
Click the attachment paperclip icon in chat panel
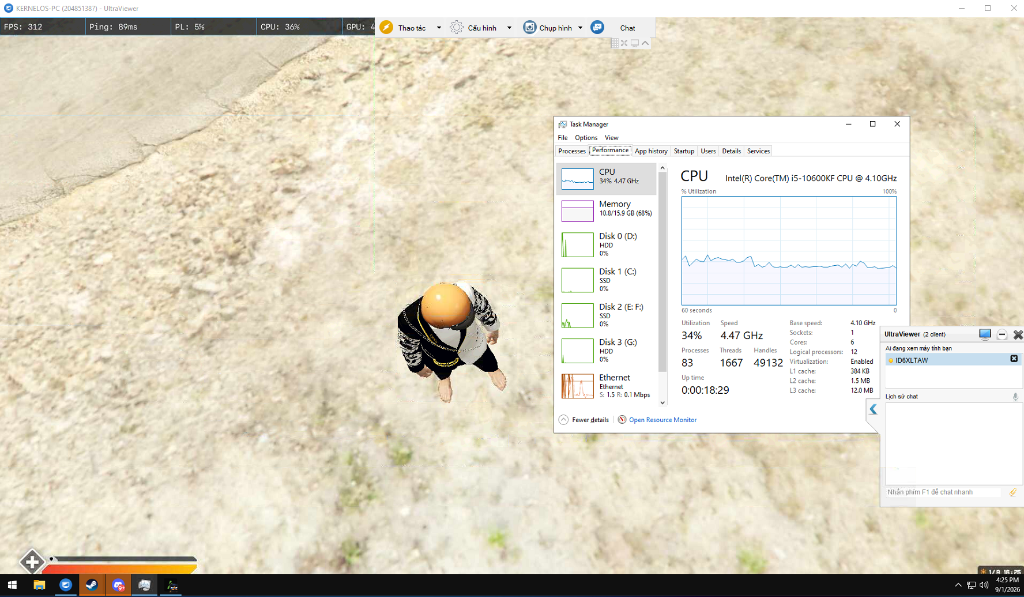(x=1013, y=492)
